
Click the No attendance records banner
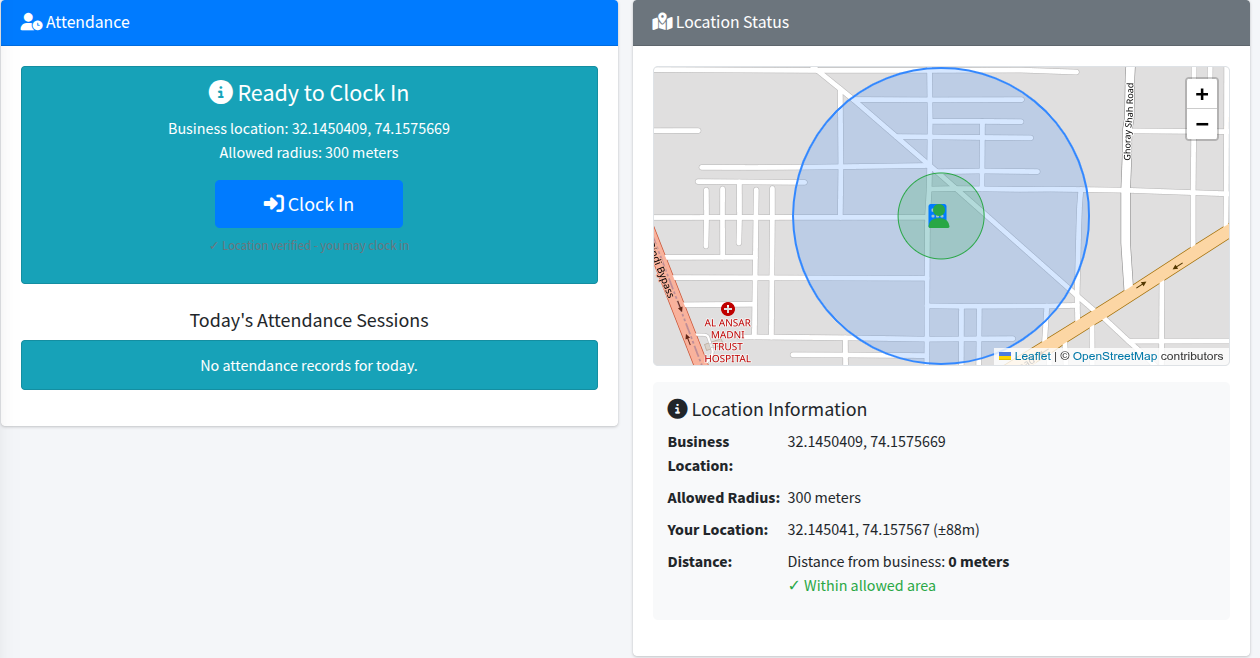308,365
